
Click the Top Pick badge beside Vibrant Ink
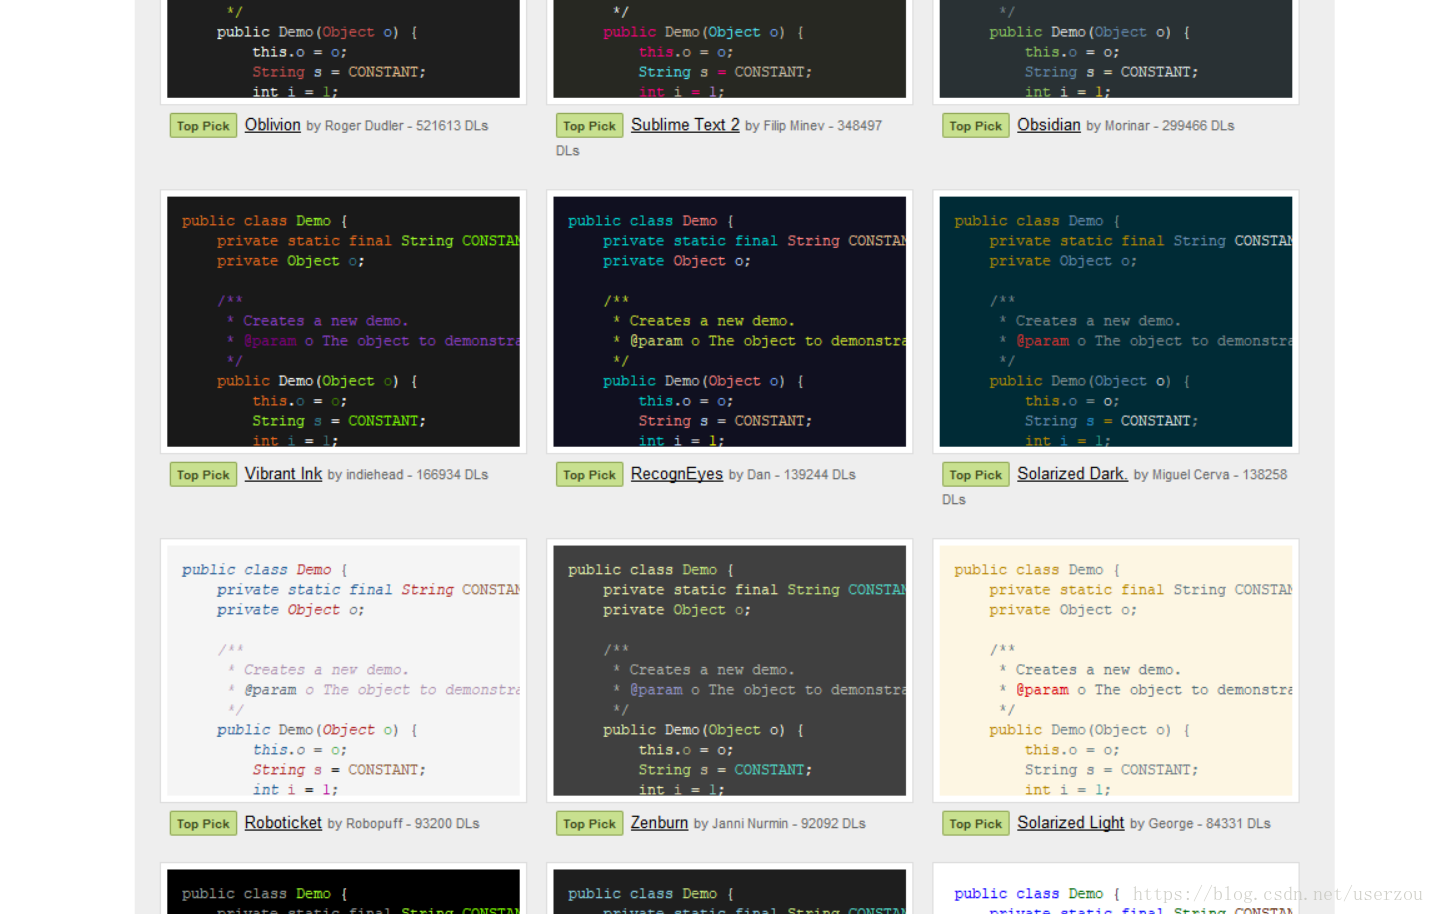tap(203, 475)
